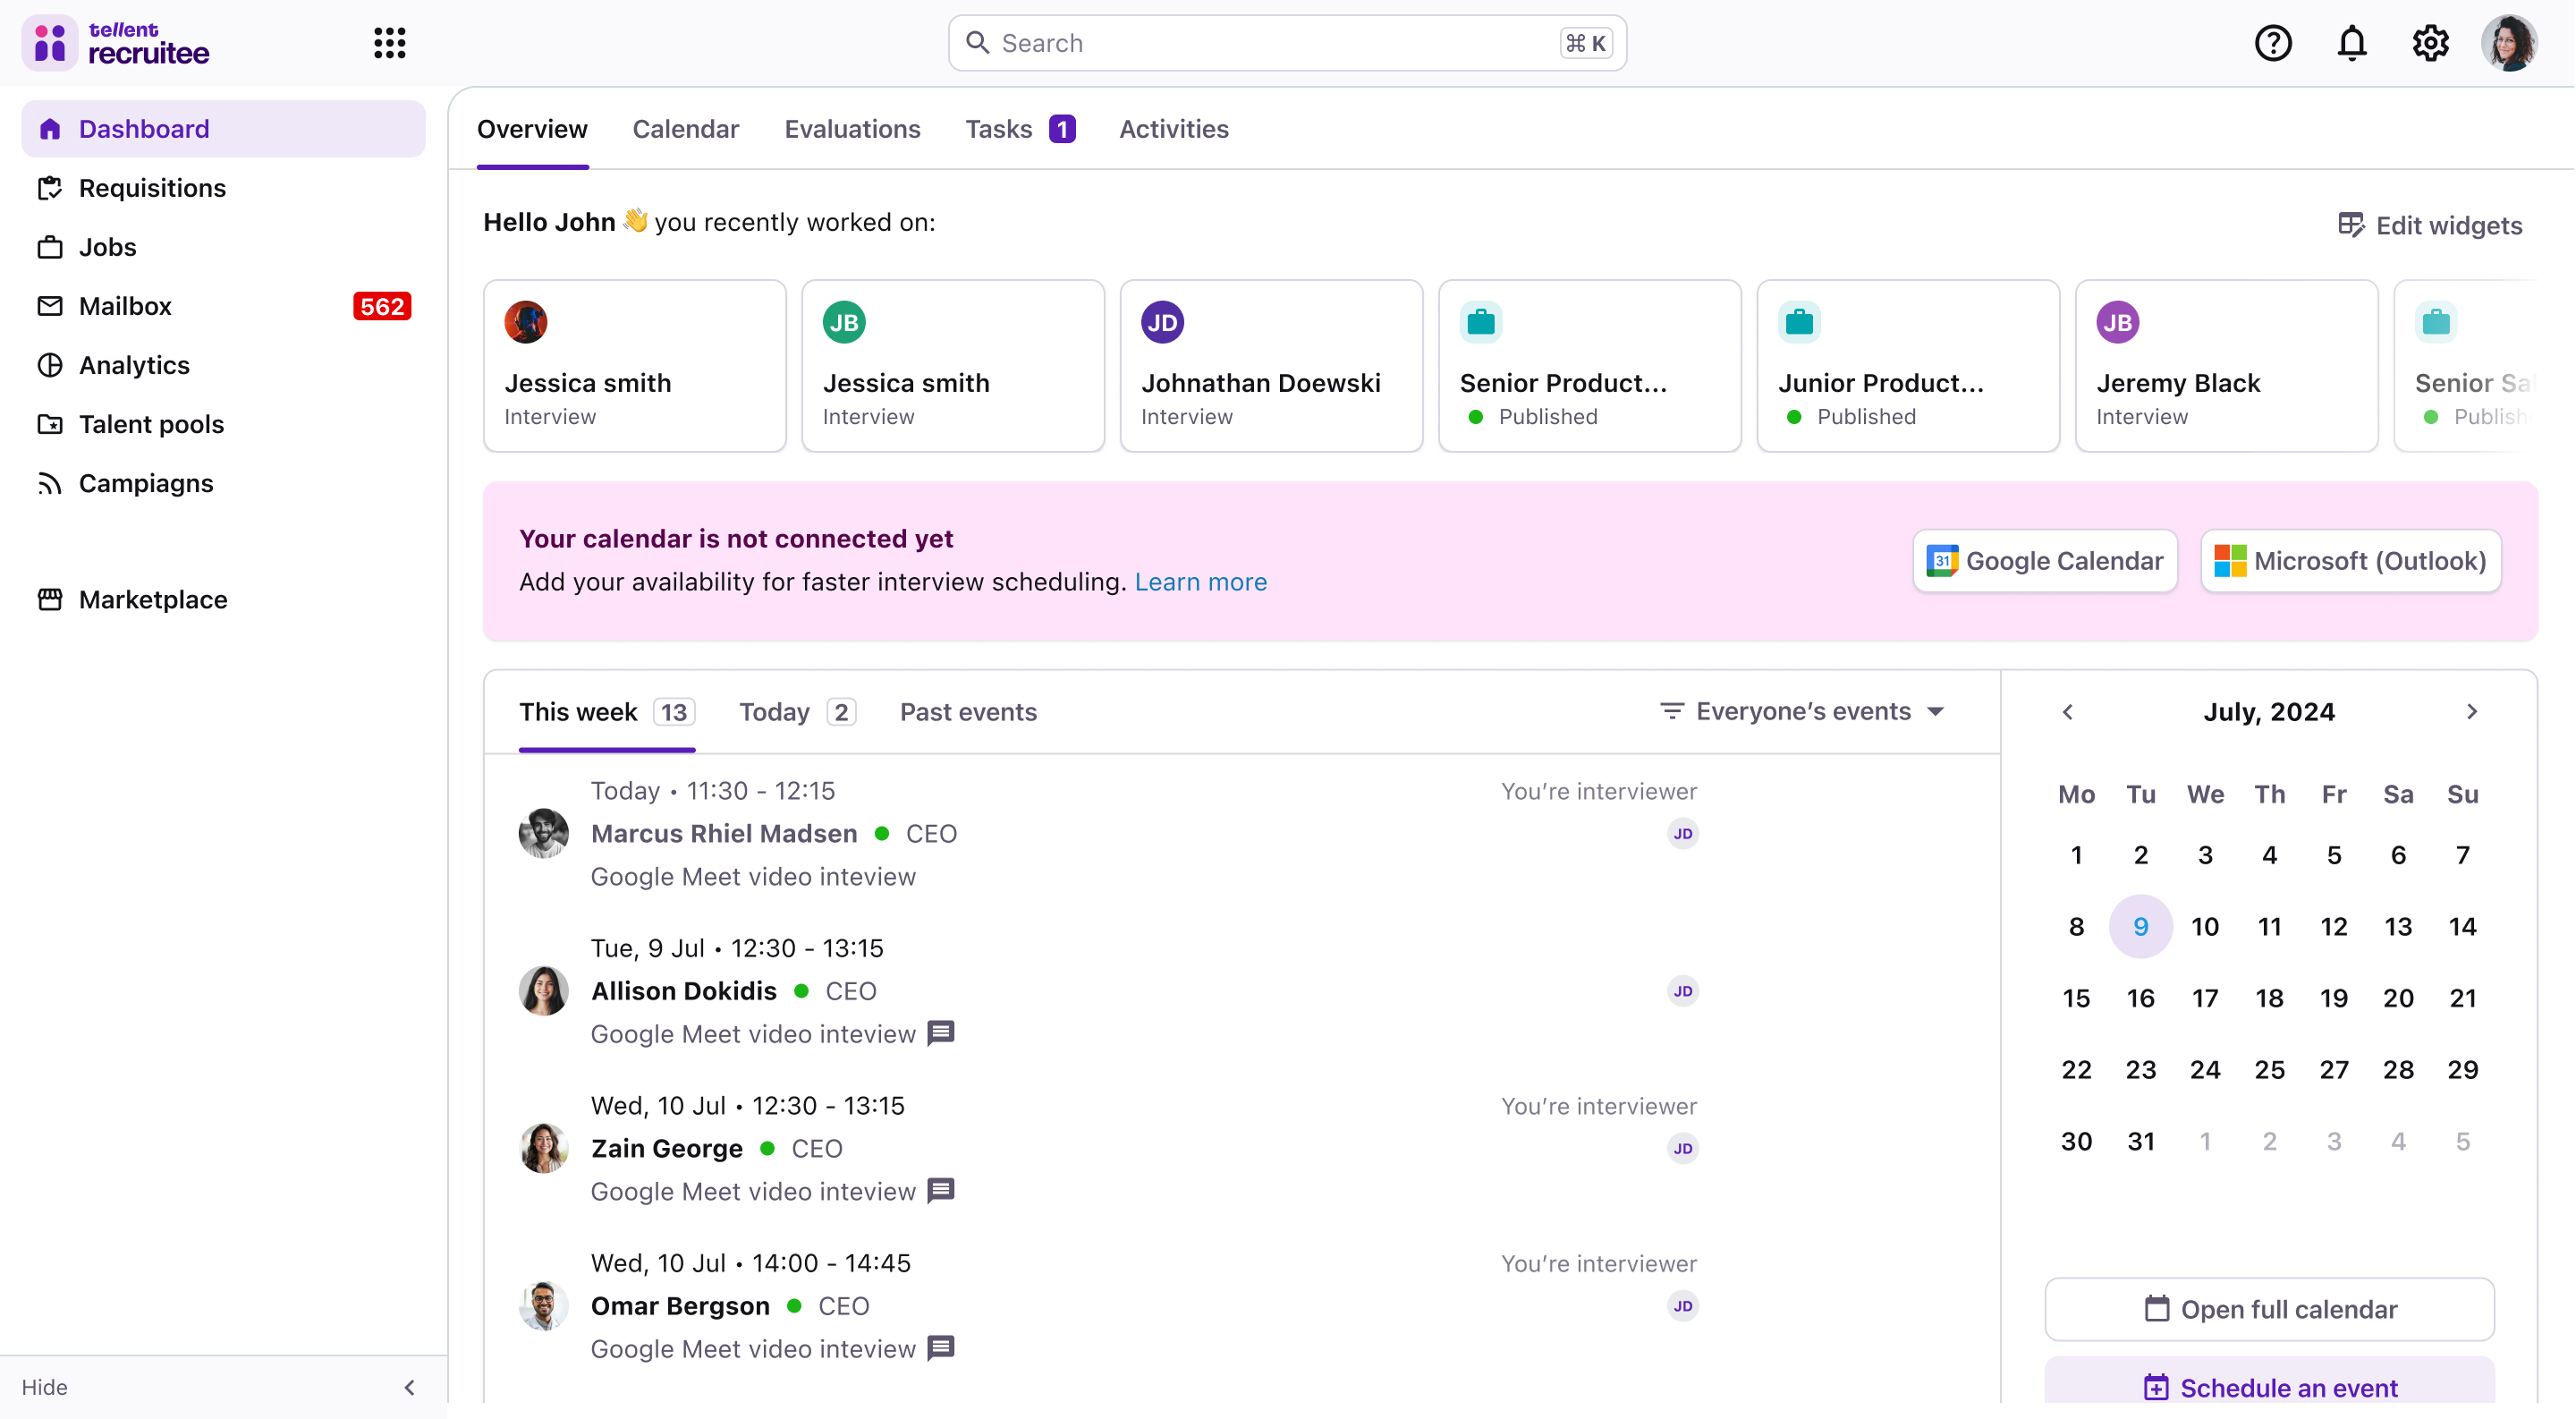Open Allison Dokidis's avatar
Viewport: 2576px width, 1419px height.
(543, 991)
